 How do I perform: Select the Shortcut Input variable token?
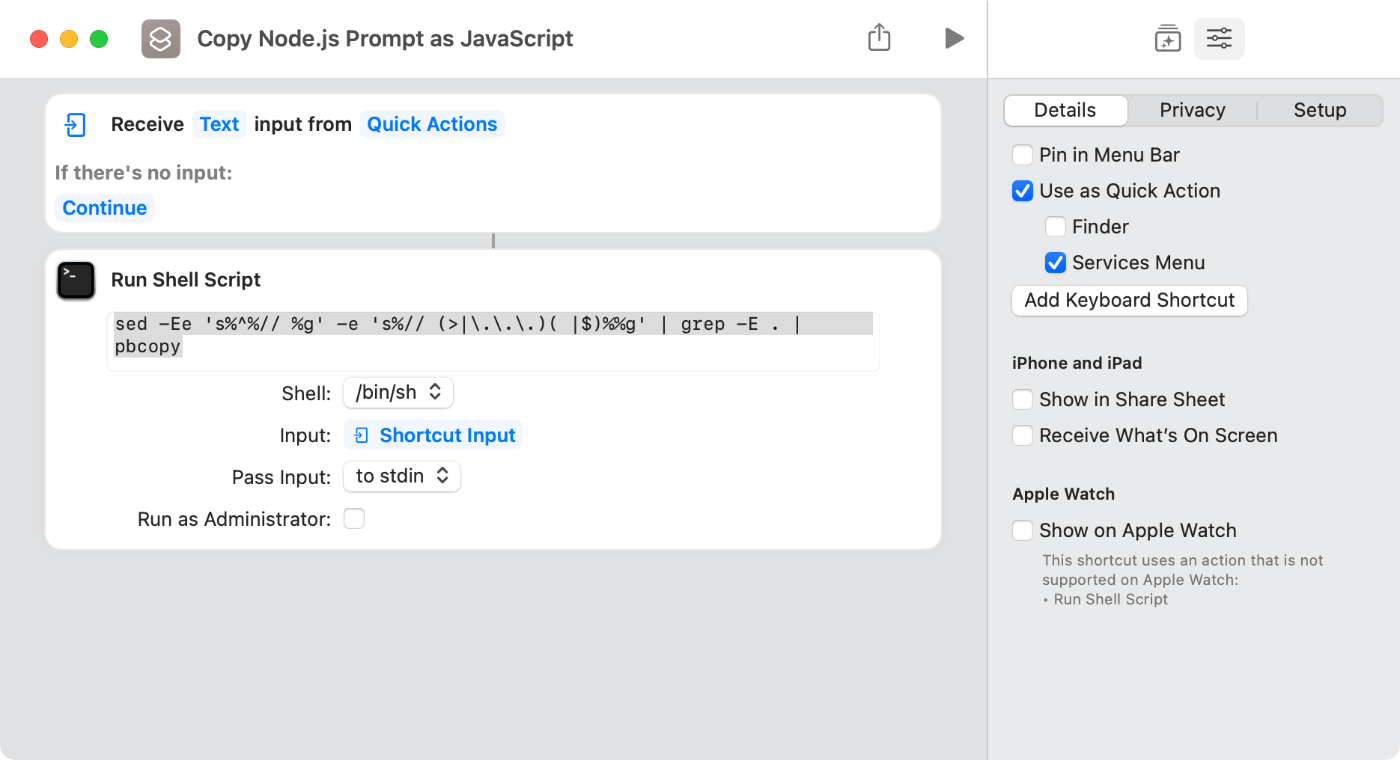[x=434, y=435]
